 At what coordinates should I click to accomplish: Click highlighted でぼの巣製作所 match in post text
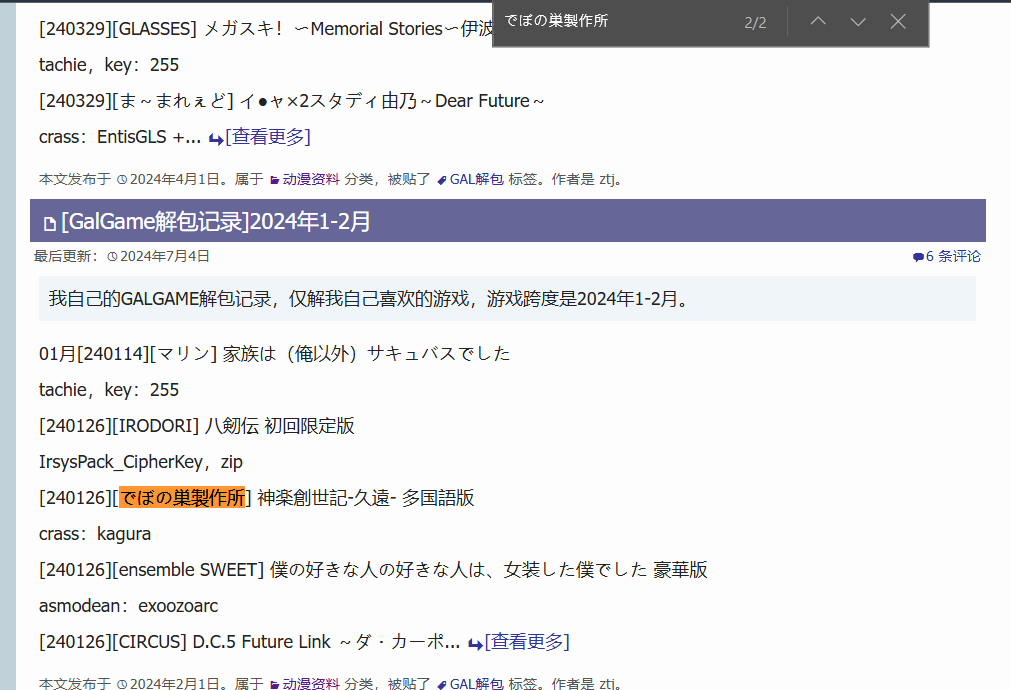tap(182, 498)
